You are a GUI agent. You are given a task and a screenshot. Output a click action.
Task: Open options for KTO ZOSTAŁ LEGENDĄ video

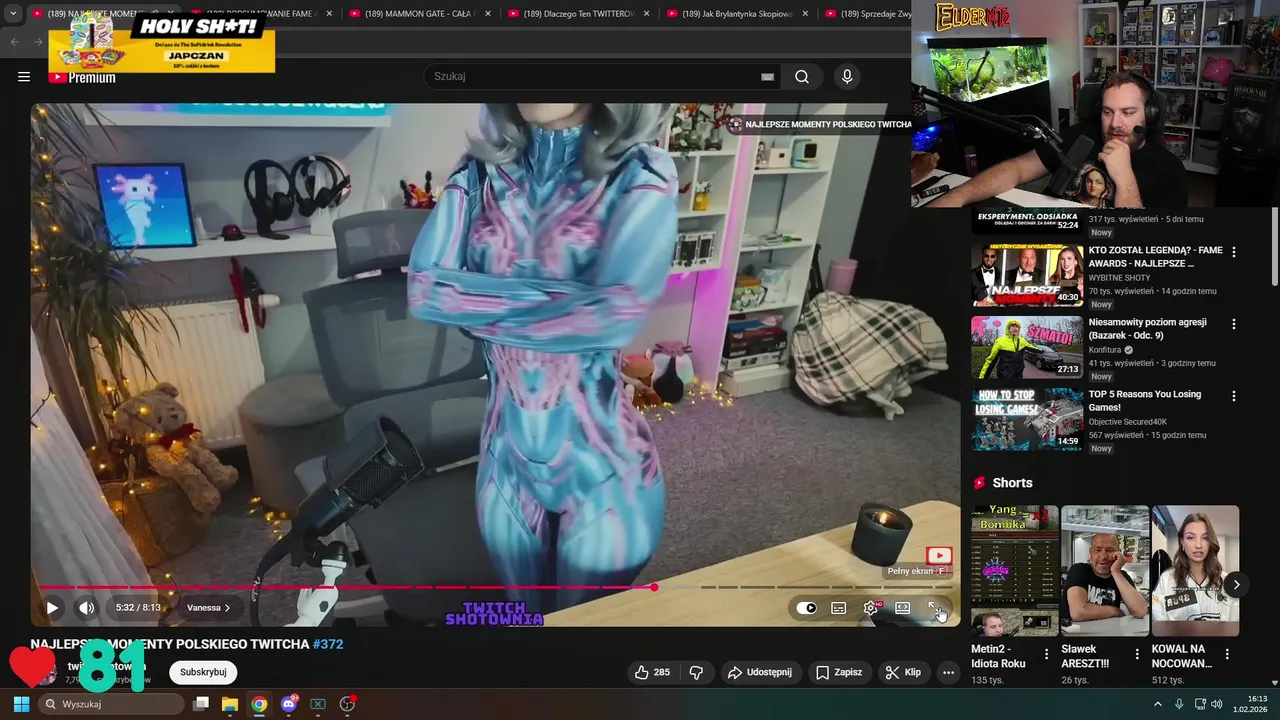coord(1233,252)
